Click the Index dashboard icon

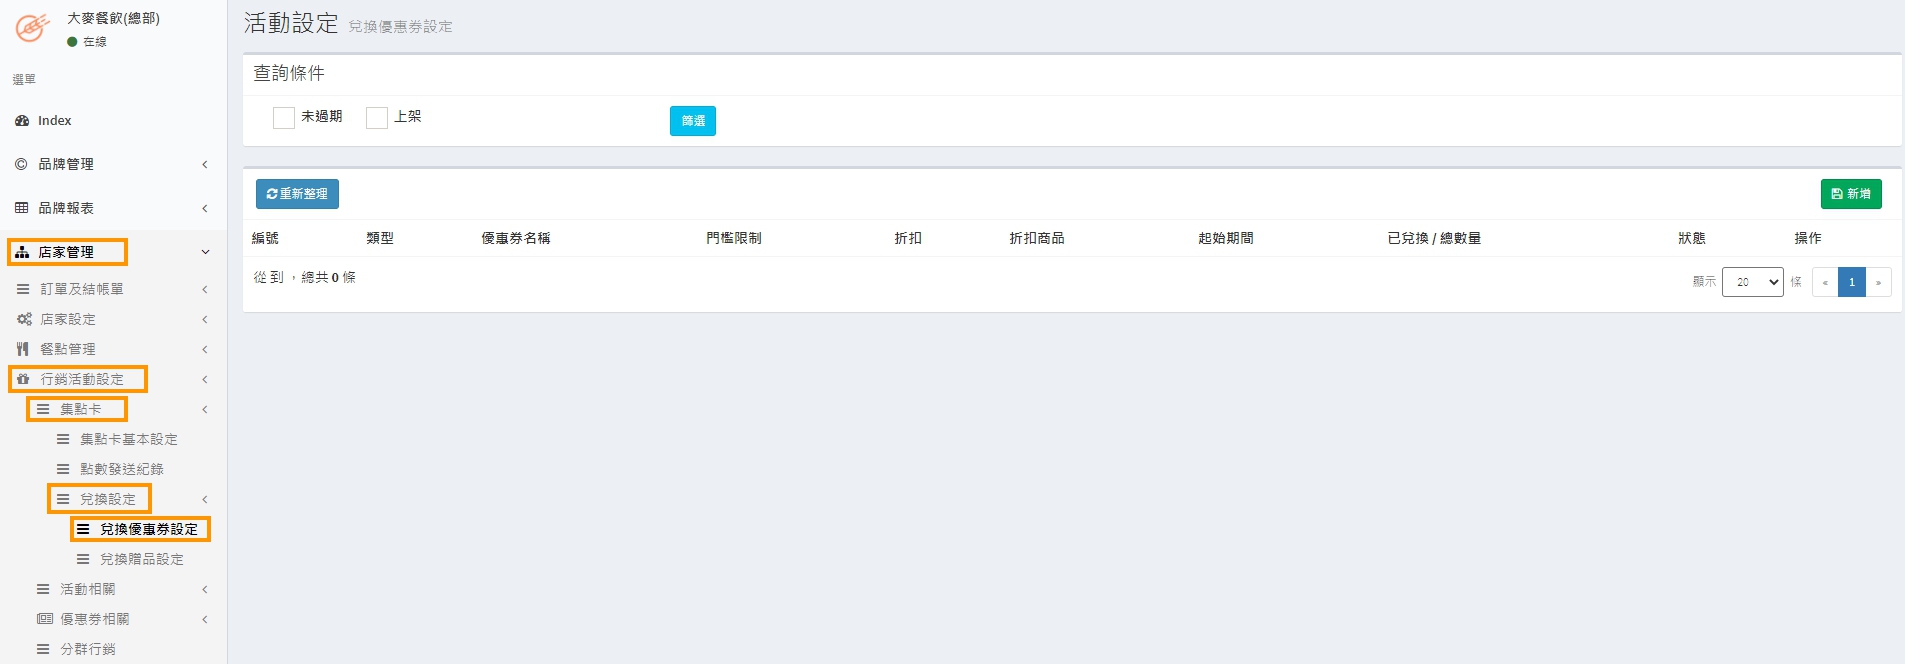[22, 121]
